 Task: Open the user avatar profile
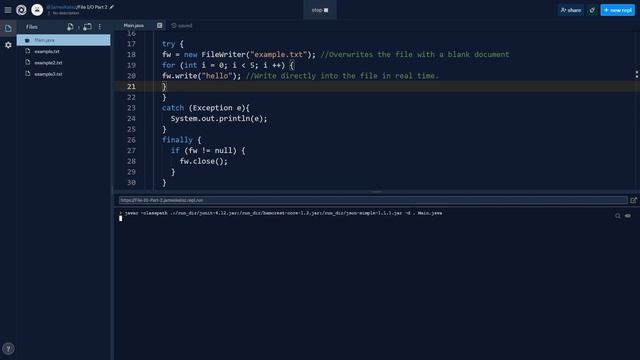37,10
